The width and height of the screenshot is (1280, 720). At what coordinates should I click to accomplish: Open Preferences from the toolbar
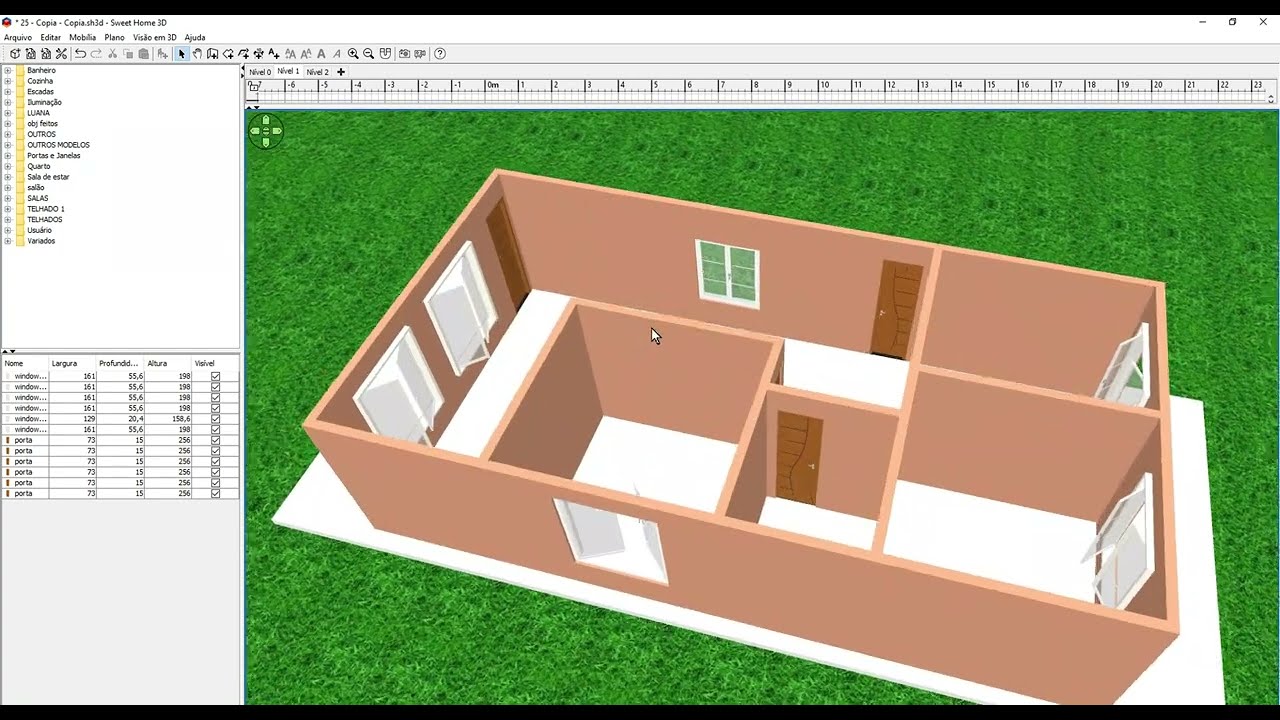[61, 54]
